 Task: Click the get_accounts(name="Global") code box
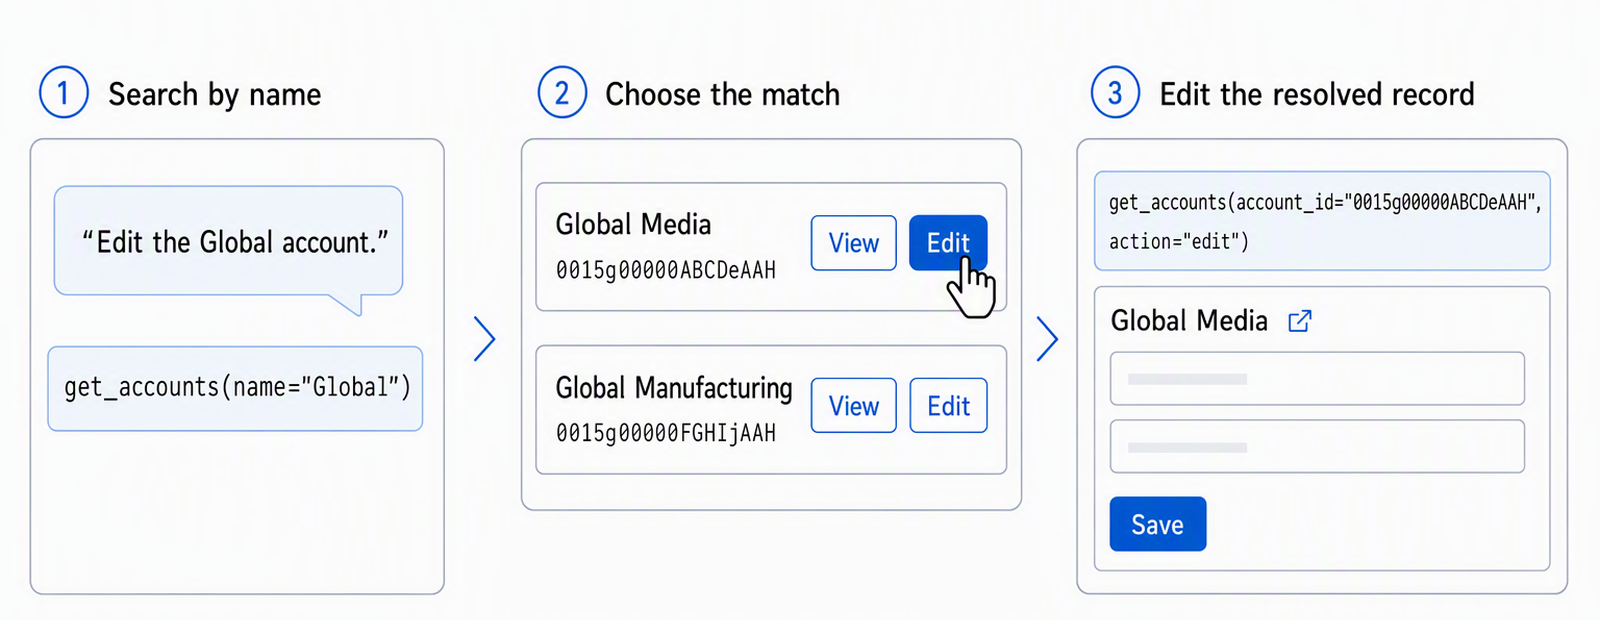(x=236, y=389)
